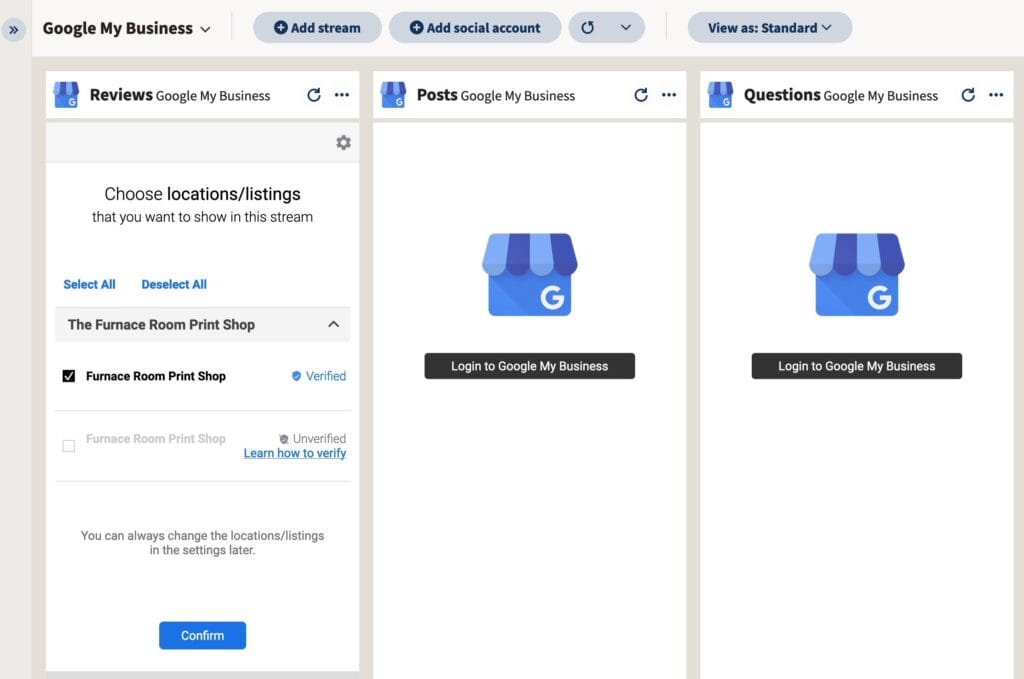Viewport: 1024px width, 679px height.
Task: Open Reviews stream settings gear
Action: pyautogui.click(x=344, y=142)
